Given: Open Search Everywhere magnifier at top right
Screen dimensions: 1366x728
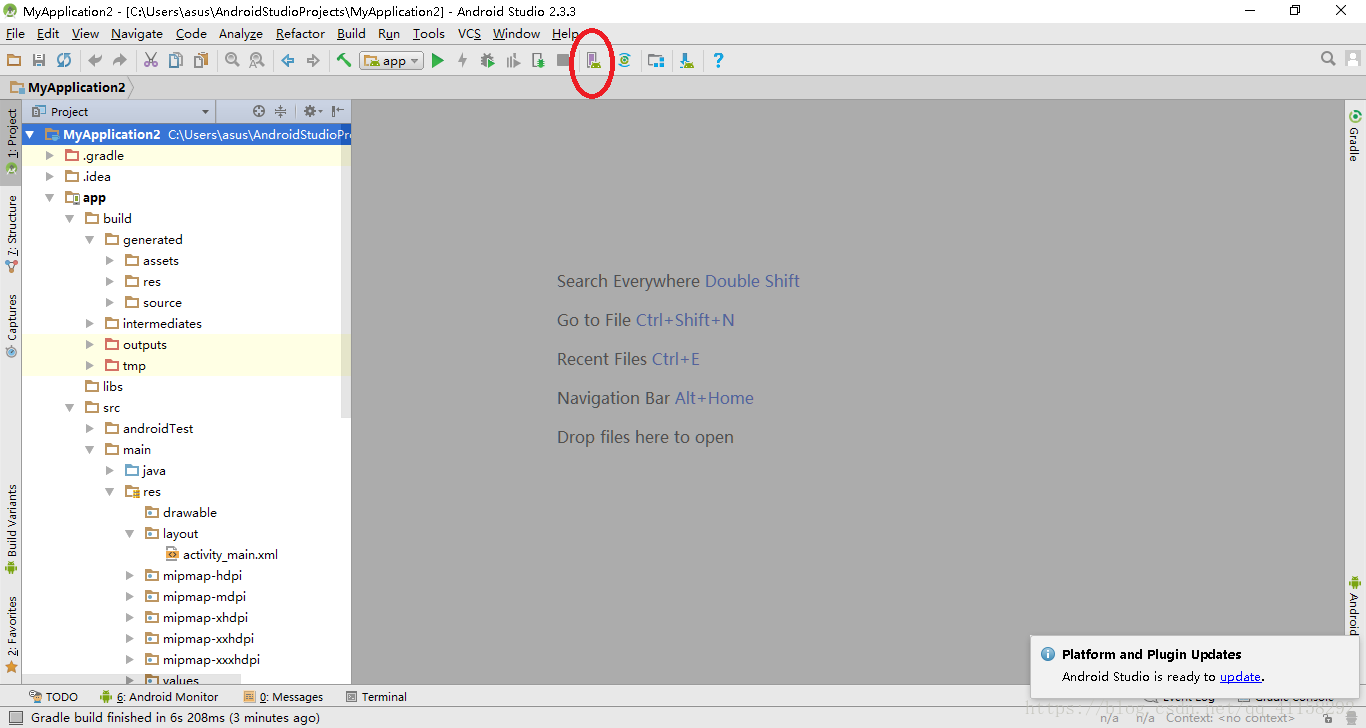Looking at the screenshot, I should (1328, 59).
